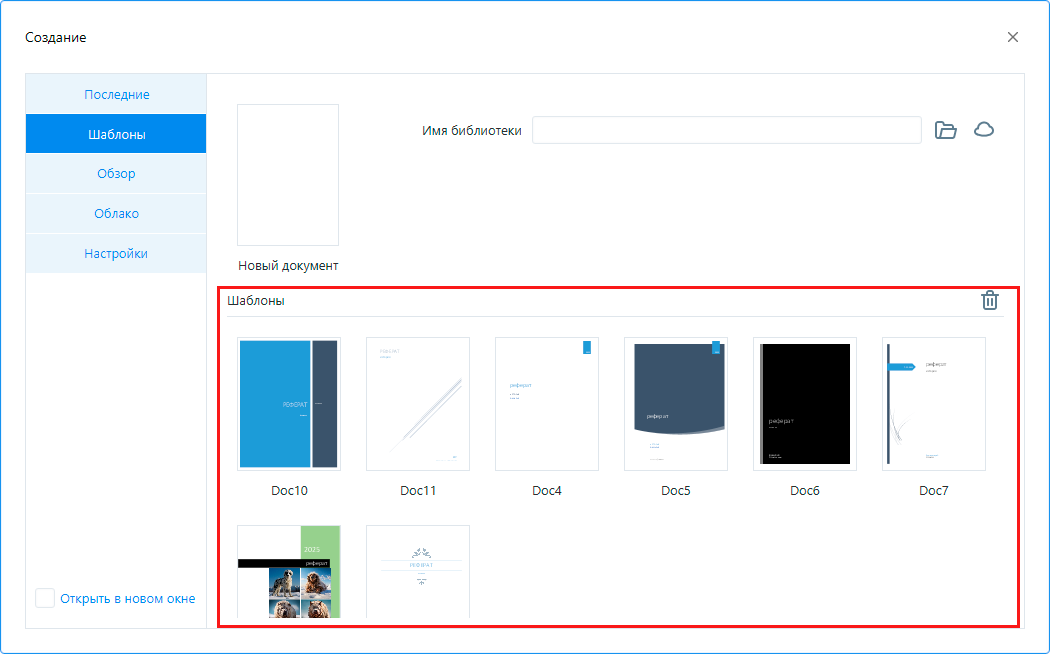Select the Doc7 template
This screenshot has height=654, width=1050.
point(933,404)
